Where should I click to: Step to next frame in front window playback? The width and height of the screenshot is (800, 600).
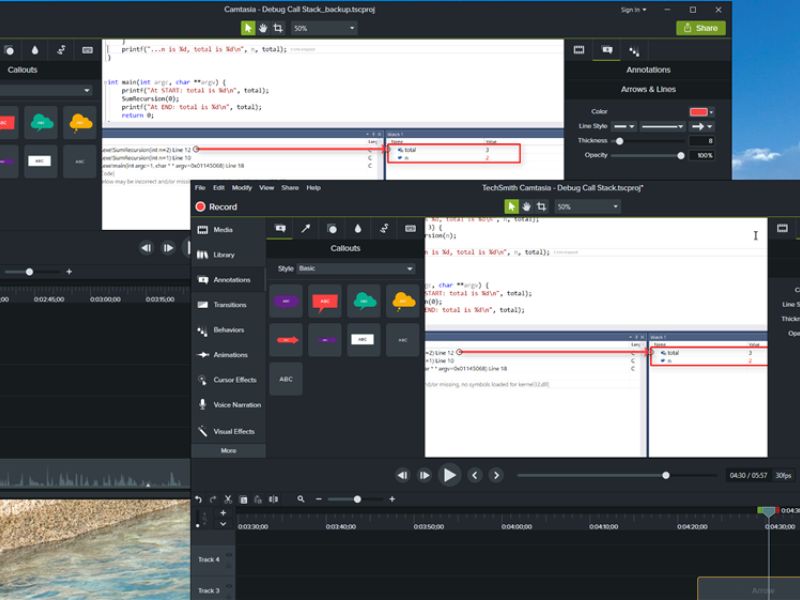(x=424, y=476)
